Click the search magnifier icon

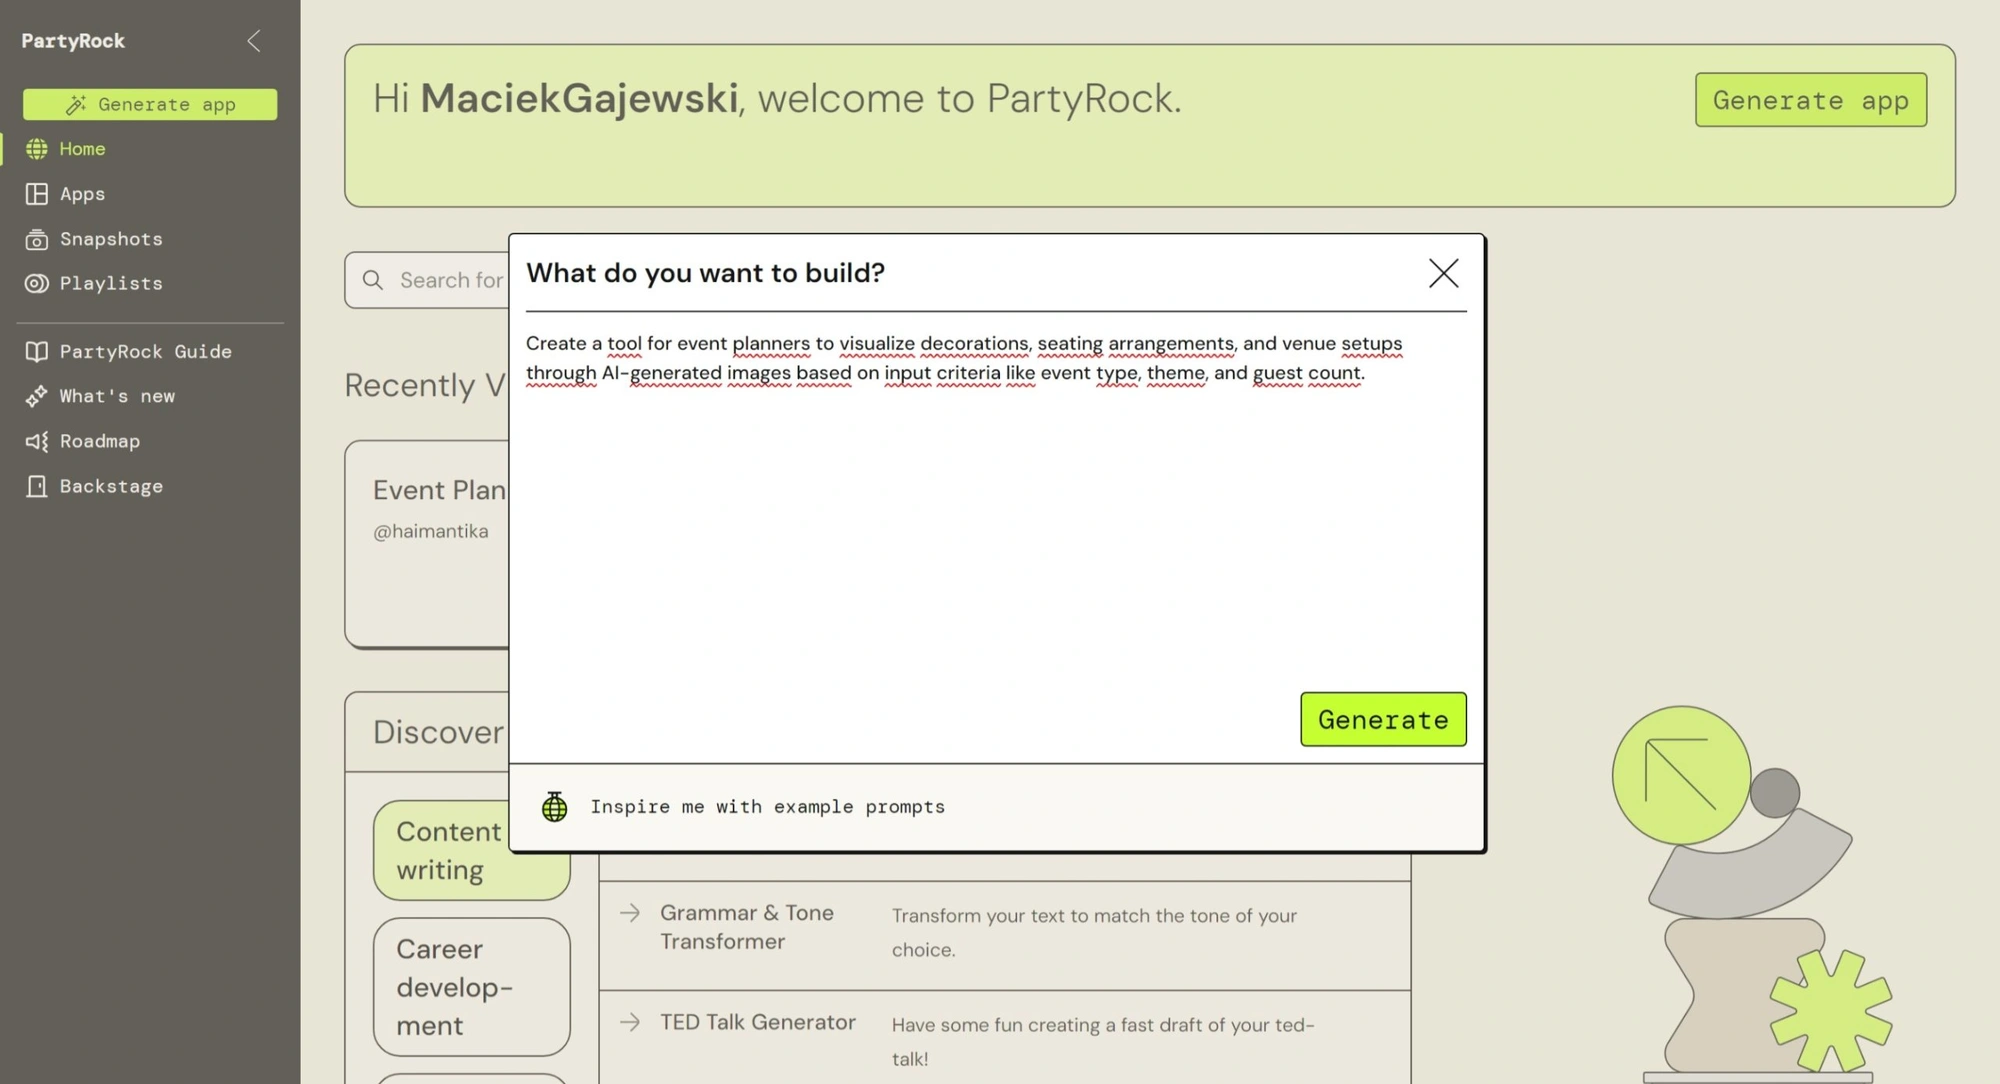[373, 280]
